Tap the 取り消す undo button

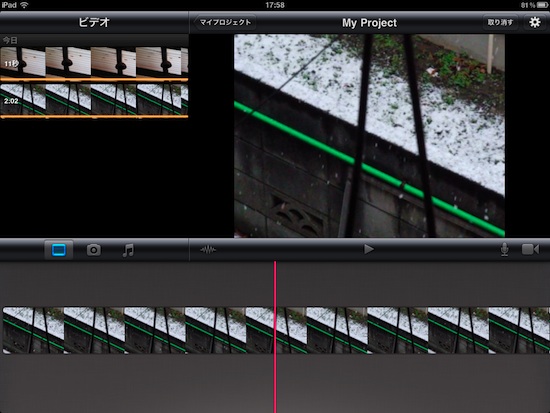(x=500, y=22)
